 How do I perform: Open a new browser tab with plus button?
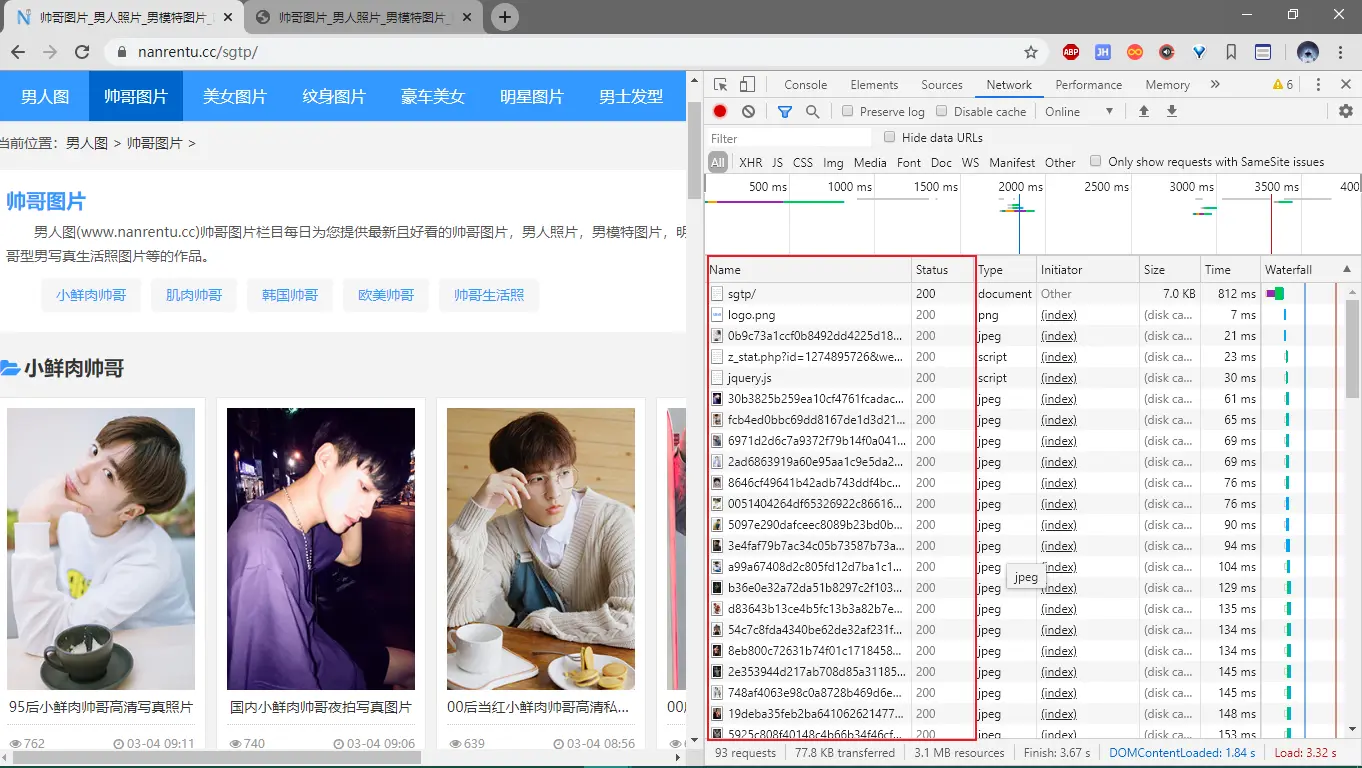[505, 17]
